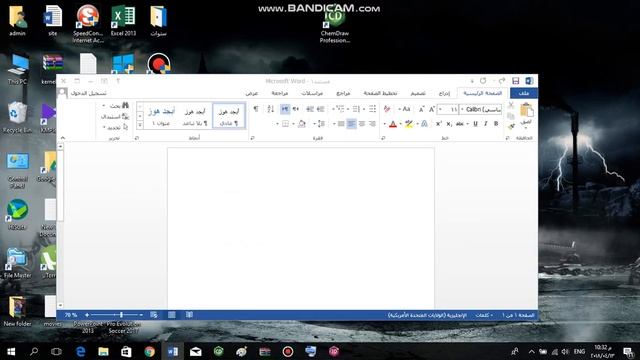Toggle the Justify alignment button

[341, 124]
